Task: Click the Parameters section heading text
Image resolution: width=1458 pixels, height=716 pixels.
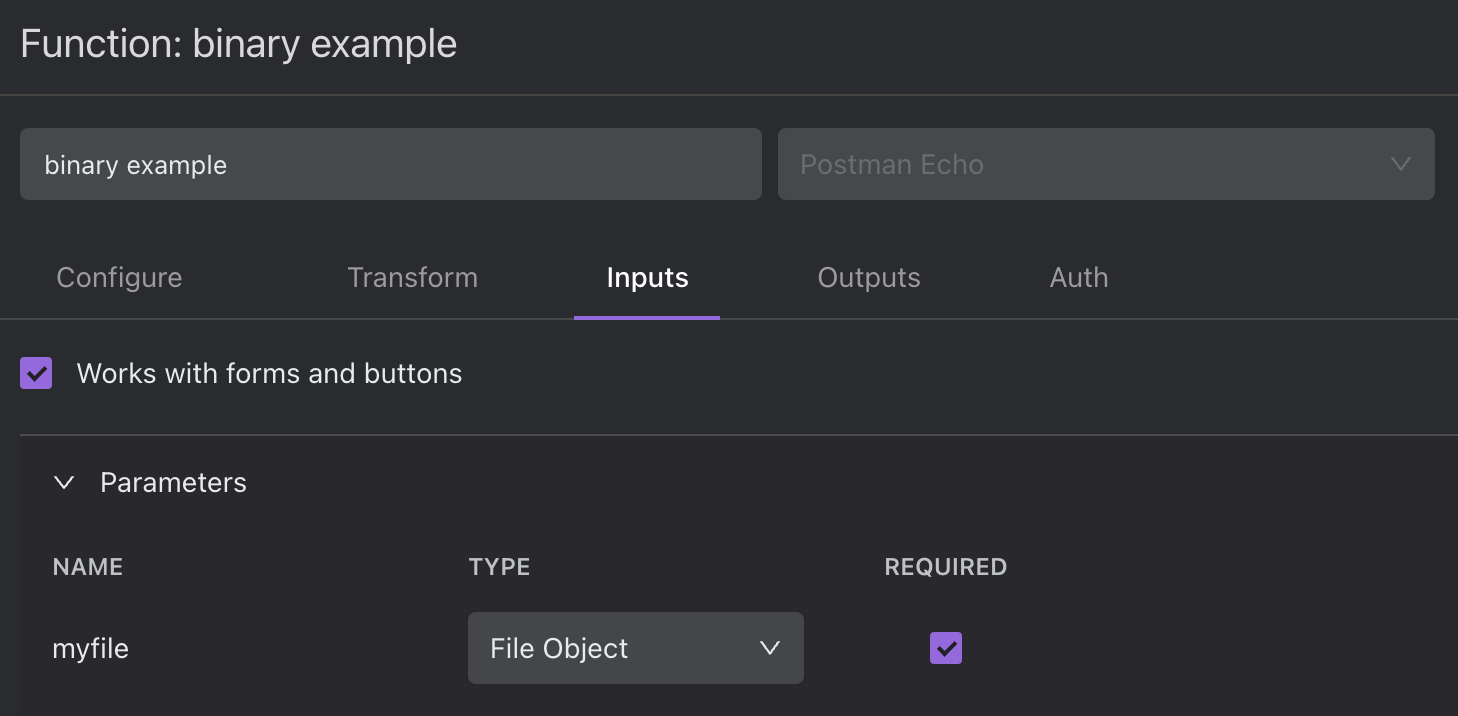Action: pyautogui.click(x=173, y=483)
